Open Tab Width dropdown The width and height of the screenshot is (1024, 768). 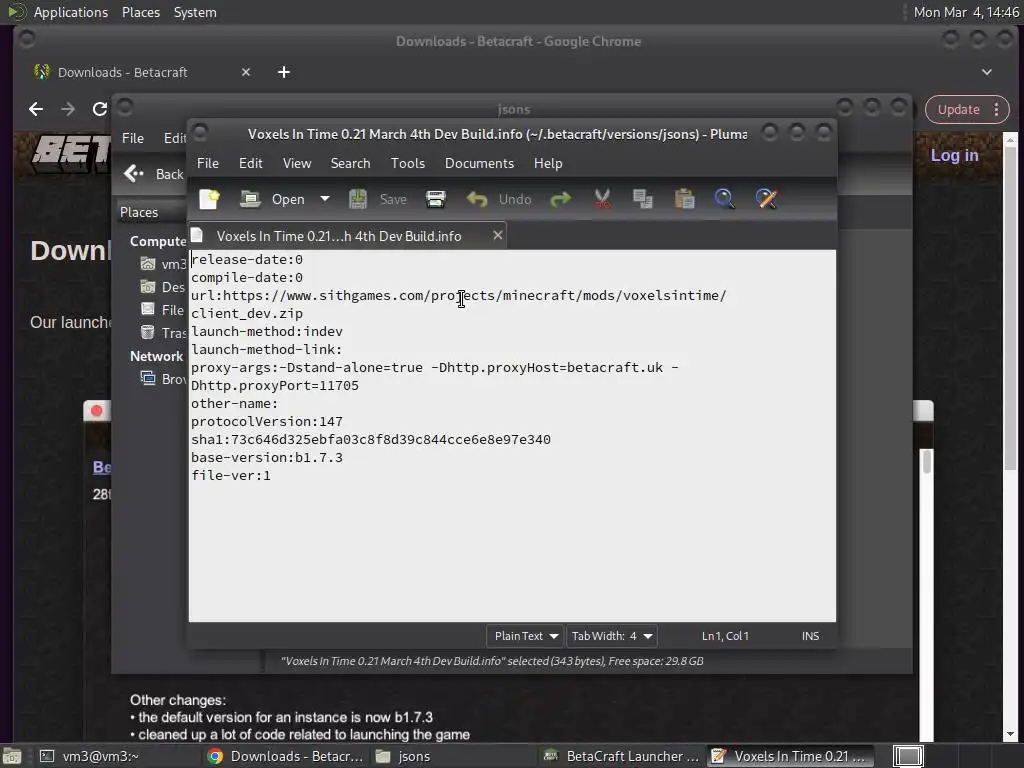(x=612, y=636)
